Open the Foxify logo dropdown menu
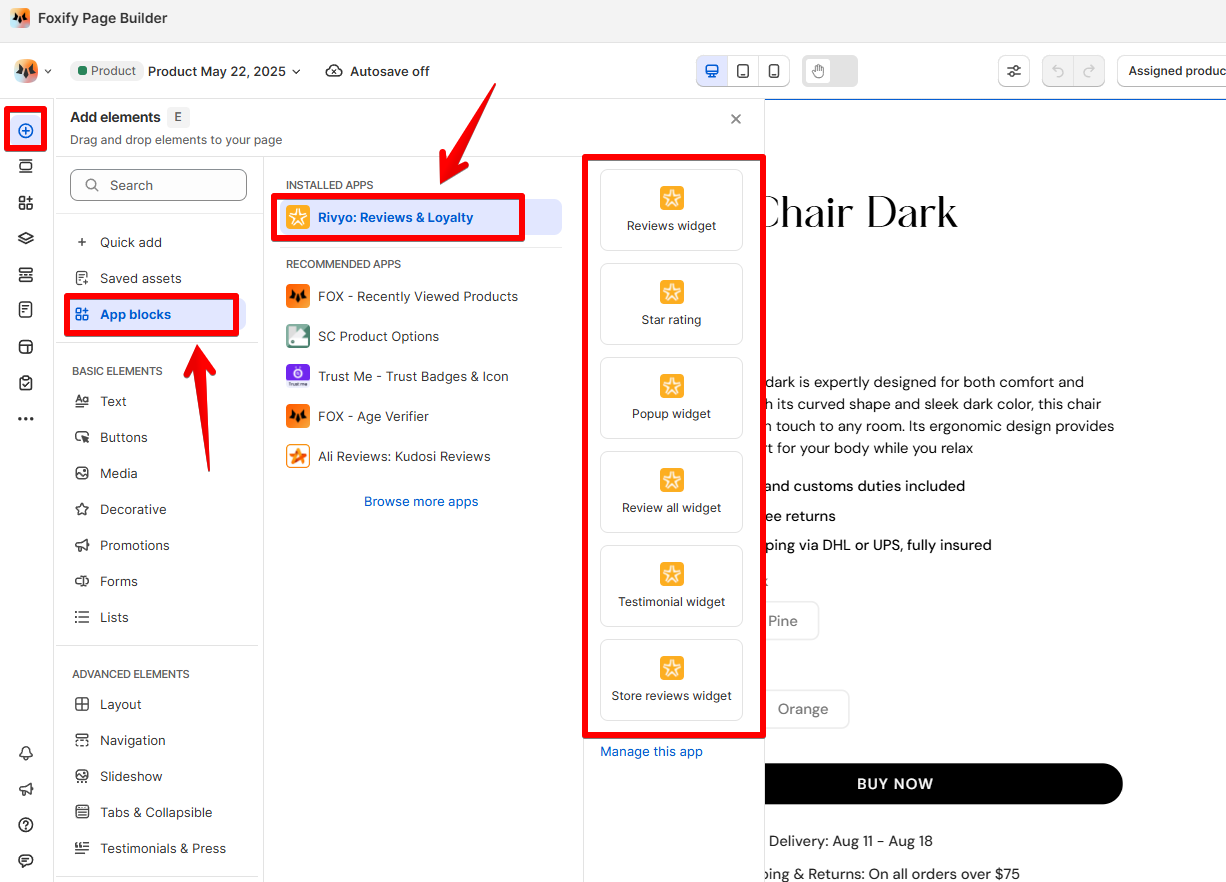Screen dimensions: 1226x882 point(33,71)
